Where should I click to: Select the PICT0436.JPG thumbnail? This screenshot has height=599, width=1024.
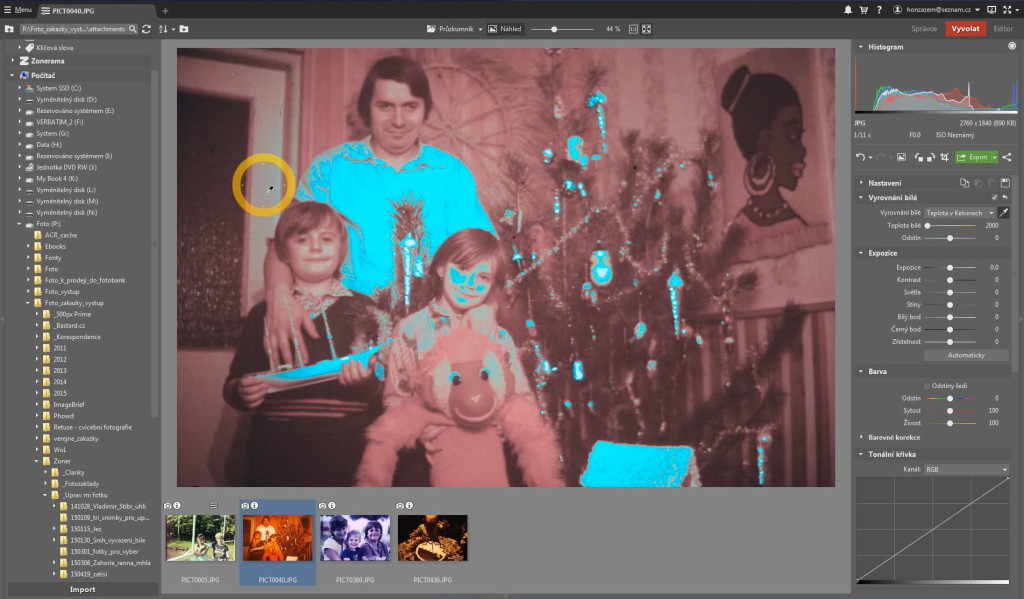coord(432,538)
